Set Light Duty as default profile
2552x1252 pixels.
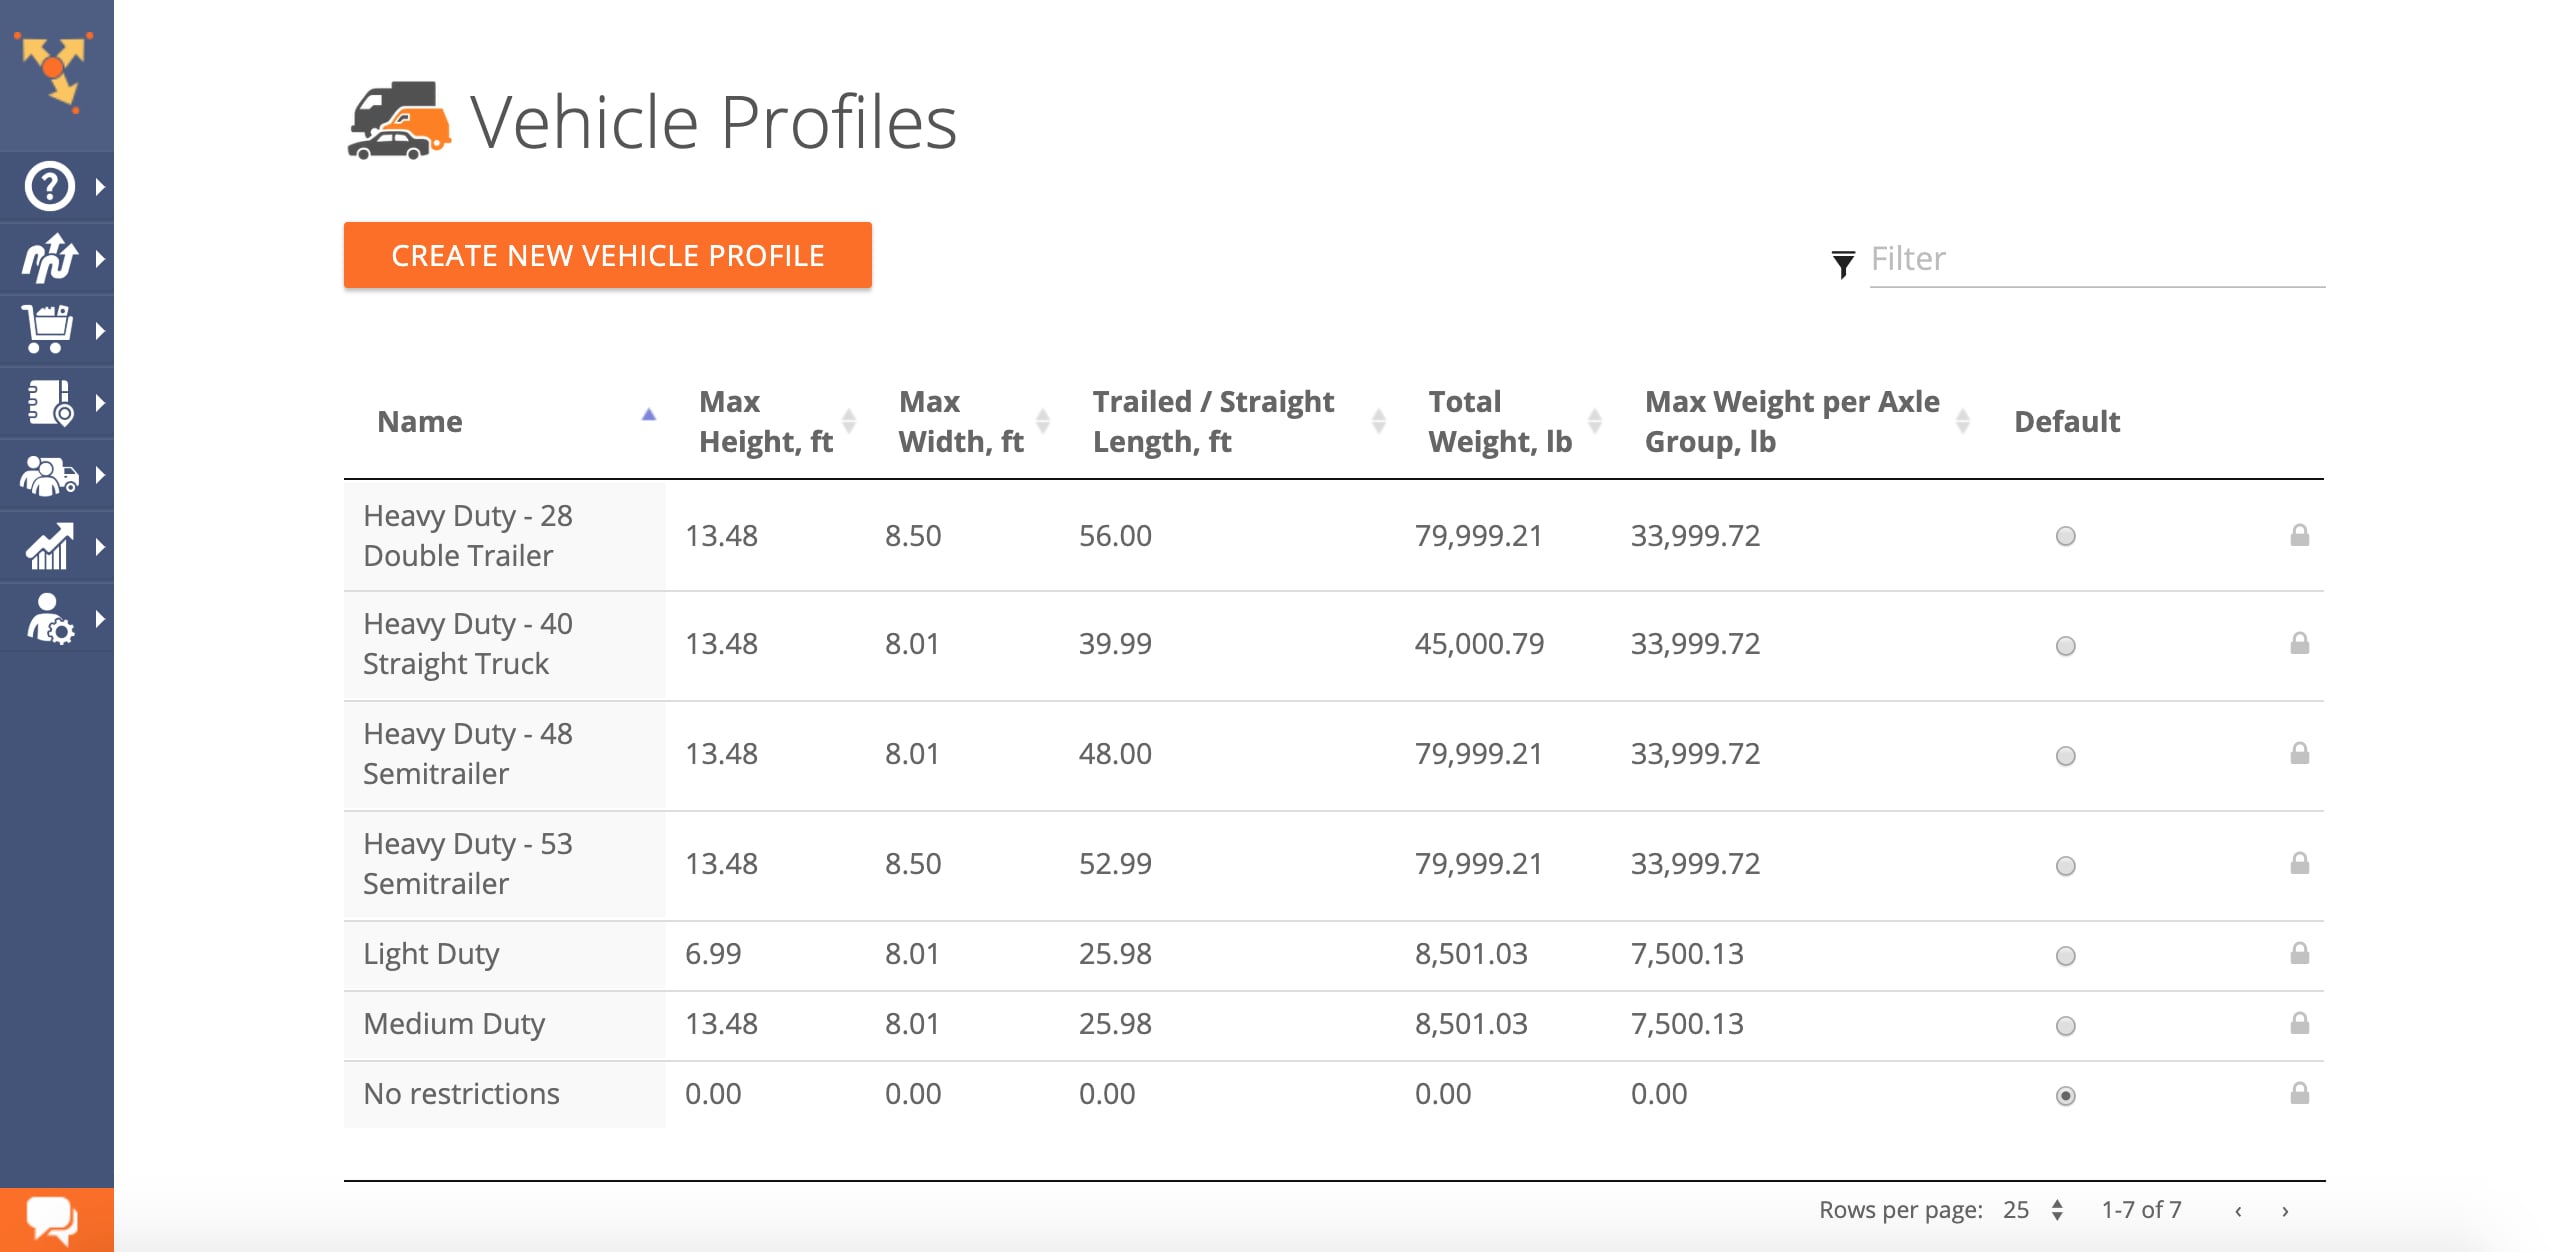2065,956
